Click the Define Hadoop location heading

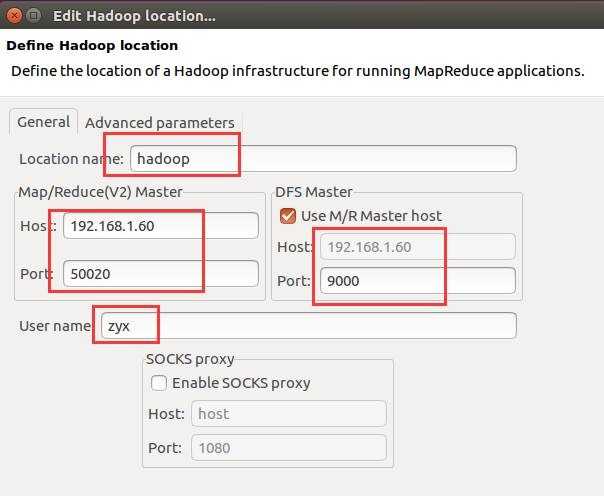[92, 45]
